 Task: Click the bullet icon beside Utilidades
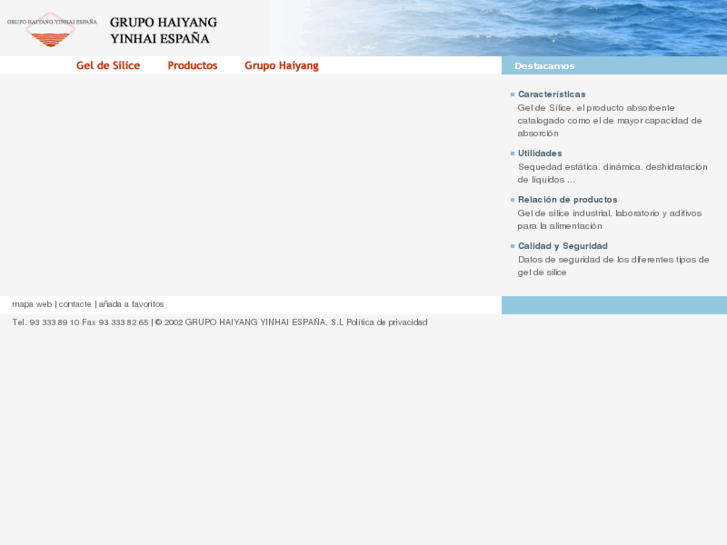[x=512, y=154]
